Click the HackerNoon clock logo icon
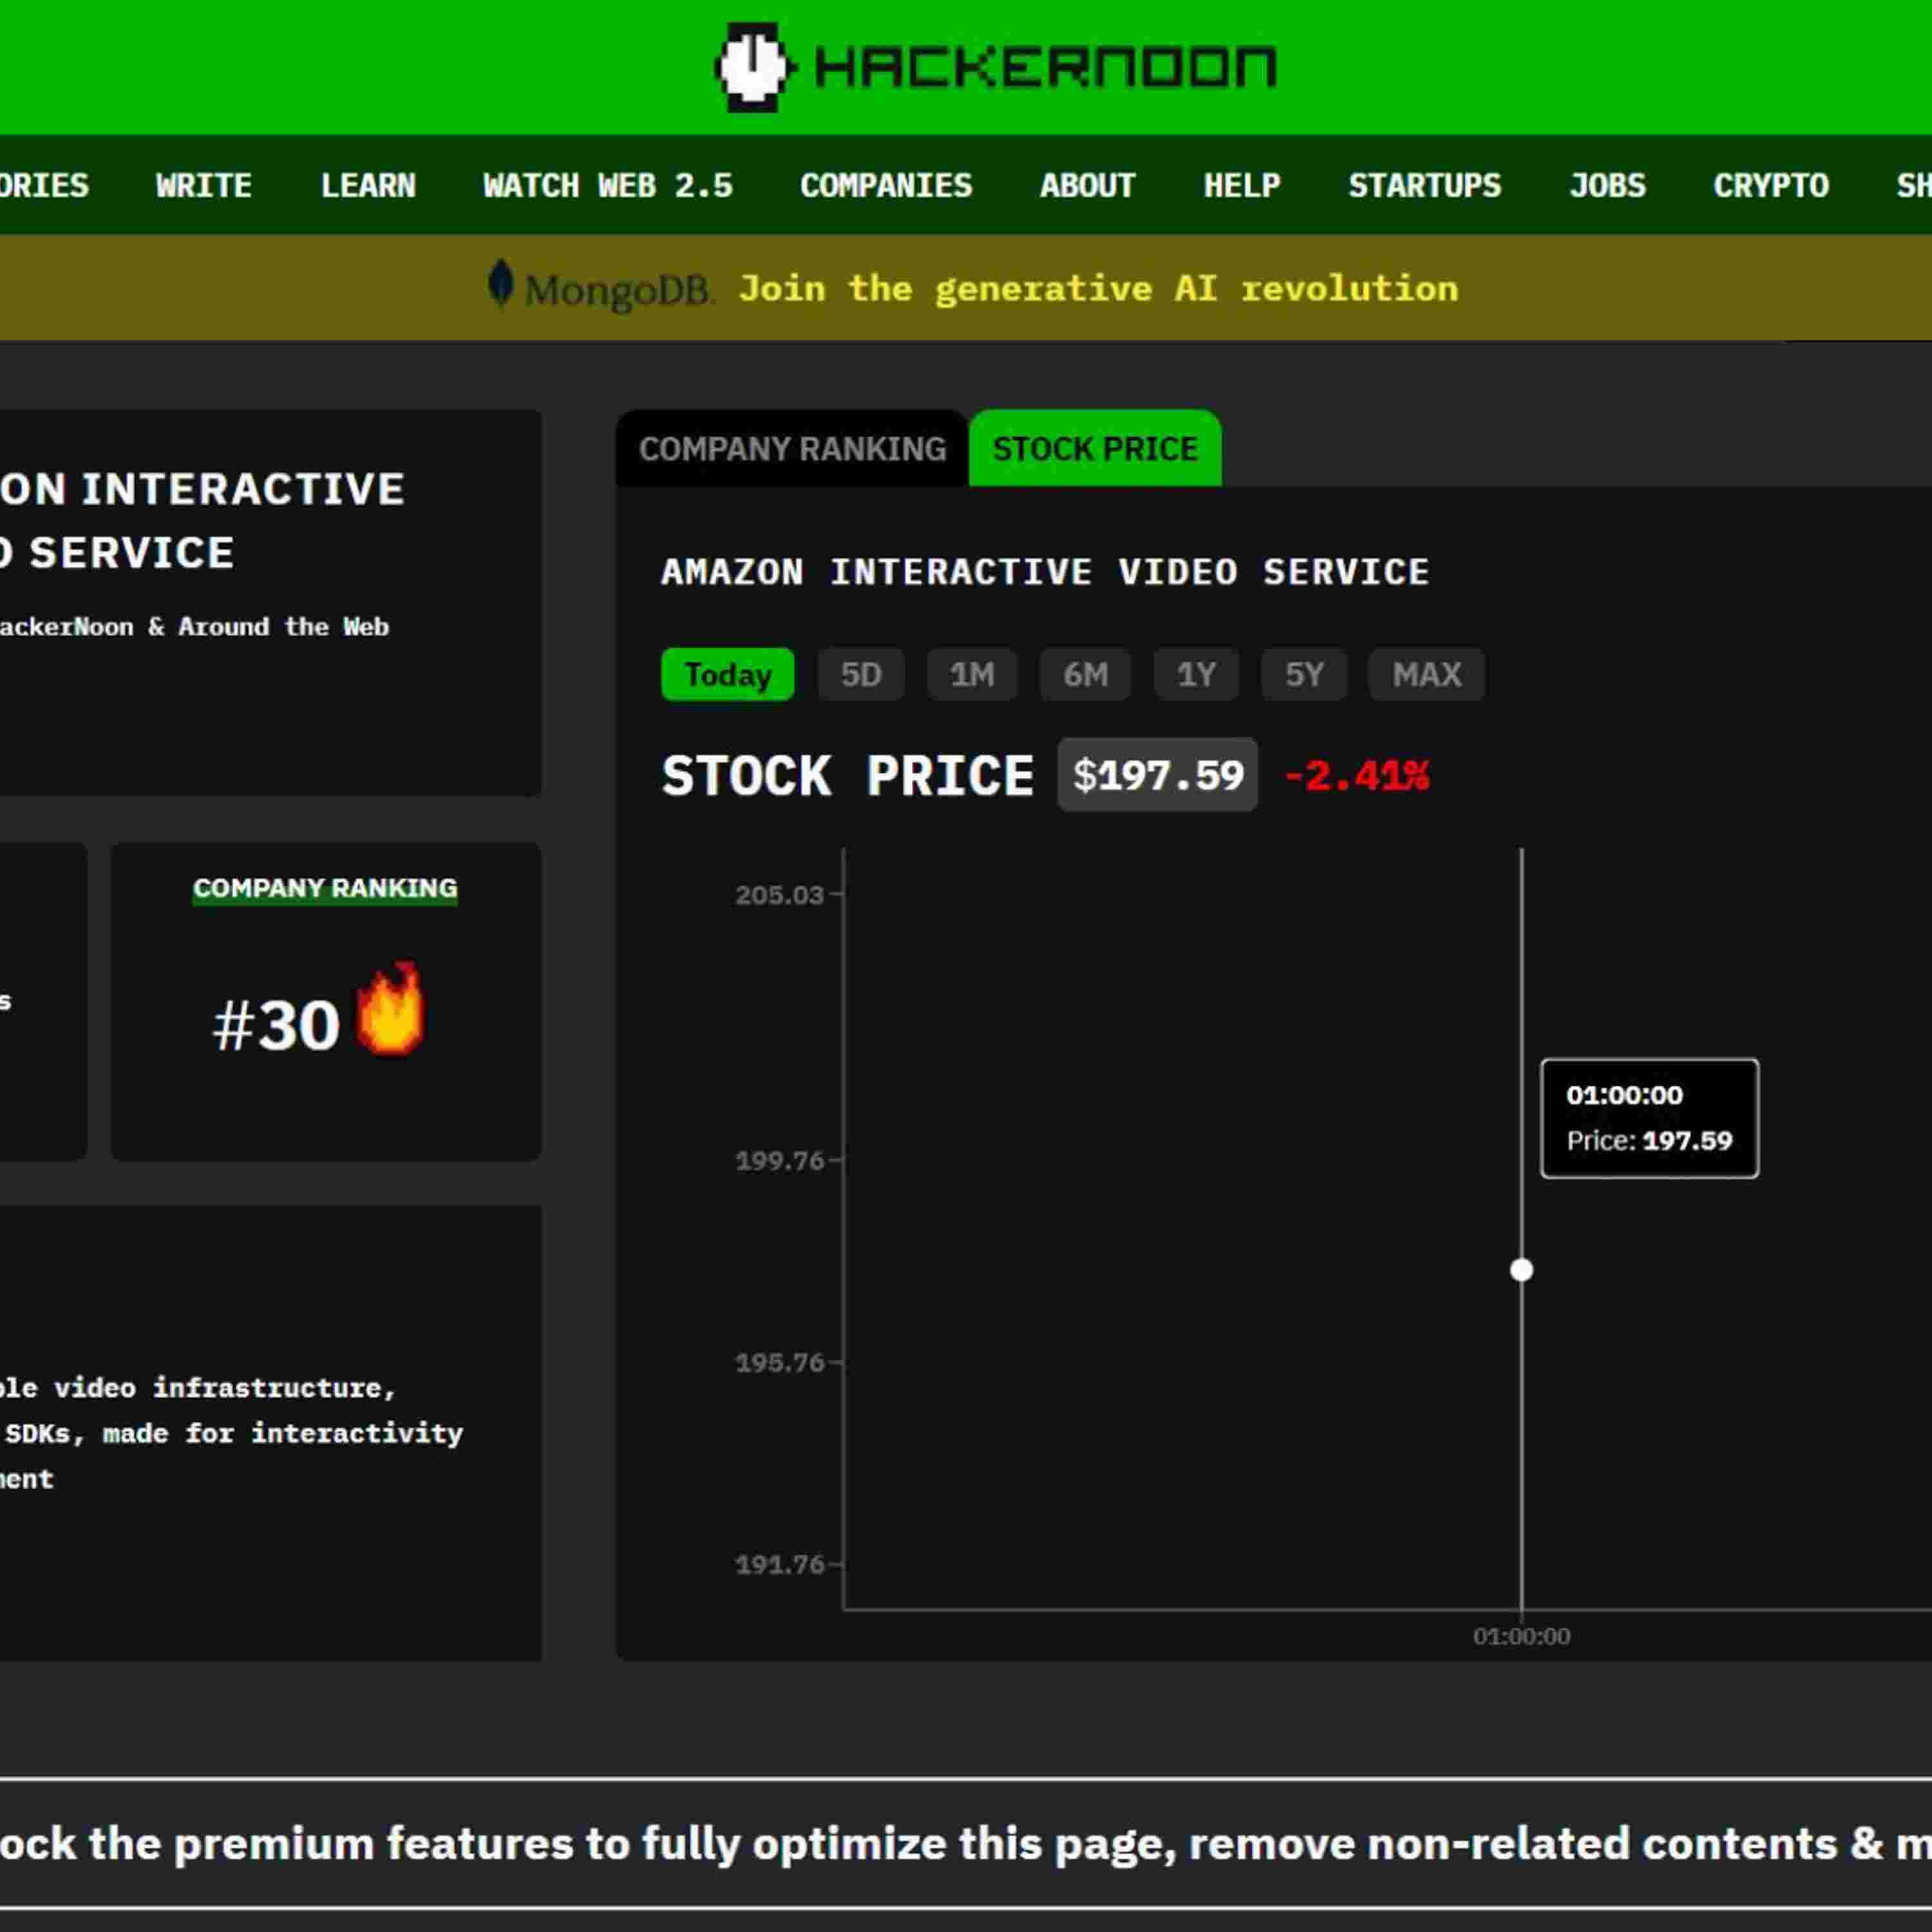The height and width of the screenshot is (1932, 1932). click(753, 66)
